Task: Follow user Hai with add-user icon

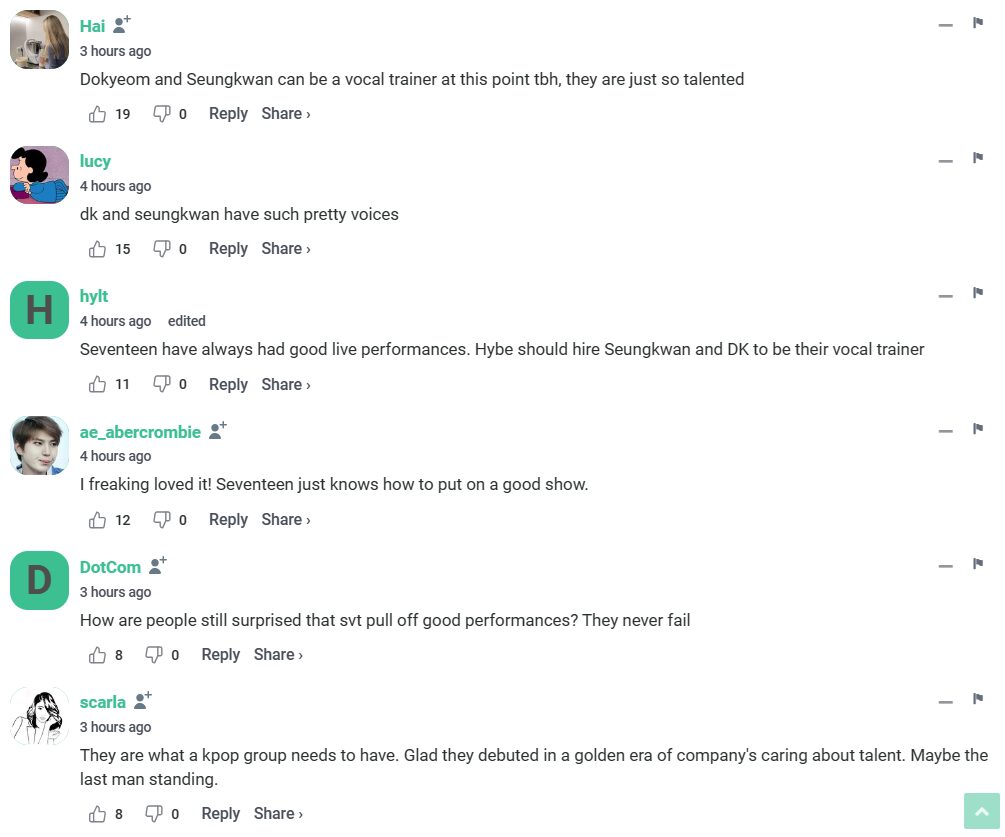Action: (x=122, y=25)
